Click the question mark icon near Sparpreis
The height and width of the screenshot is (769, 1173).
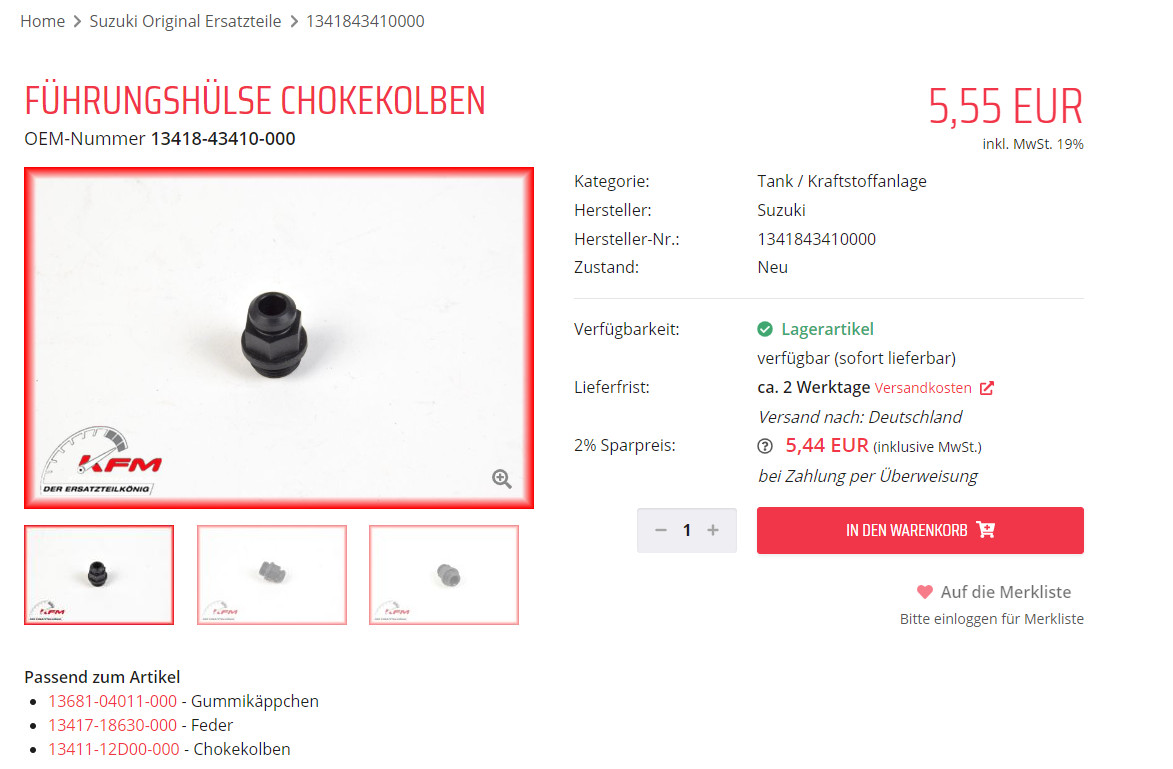point(765,447)
